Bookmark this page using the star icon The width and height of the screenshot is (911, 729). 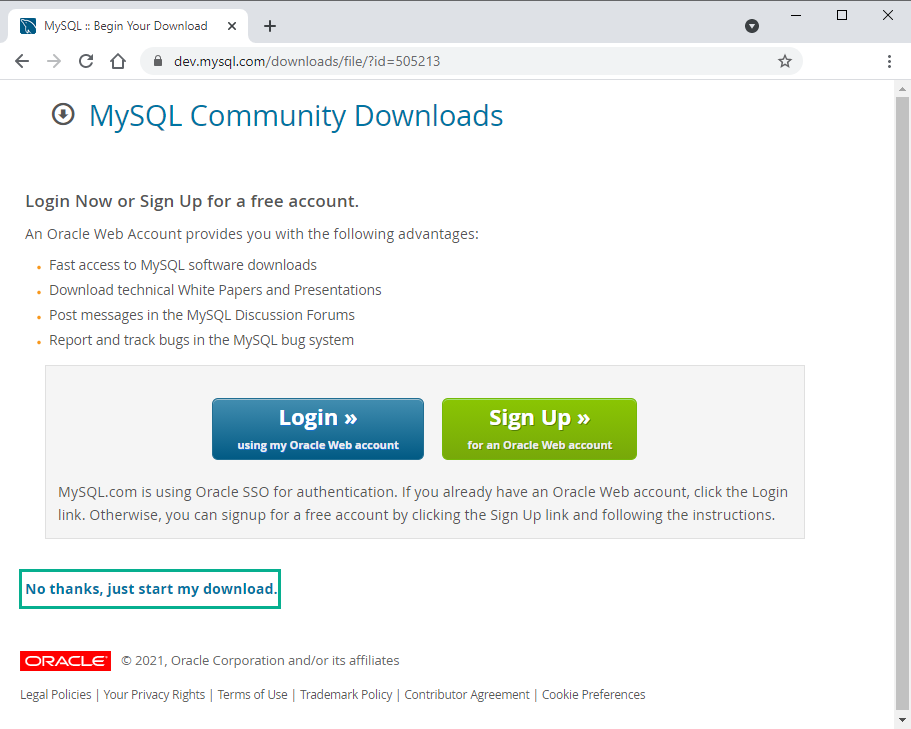click(784, 60)
